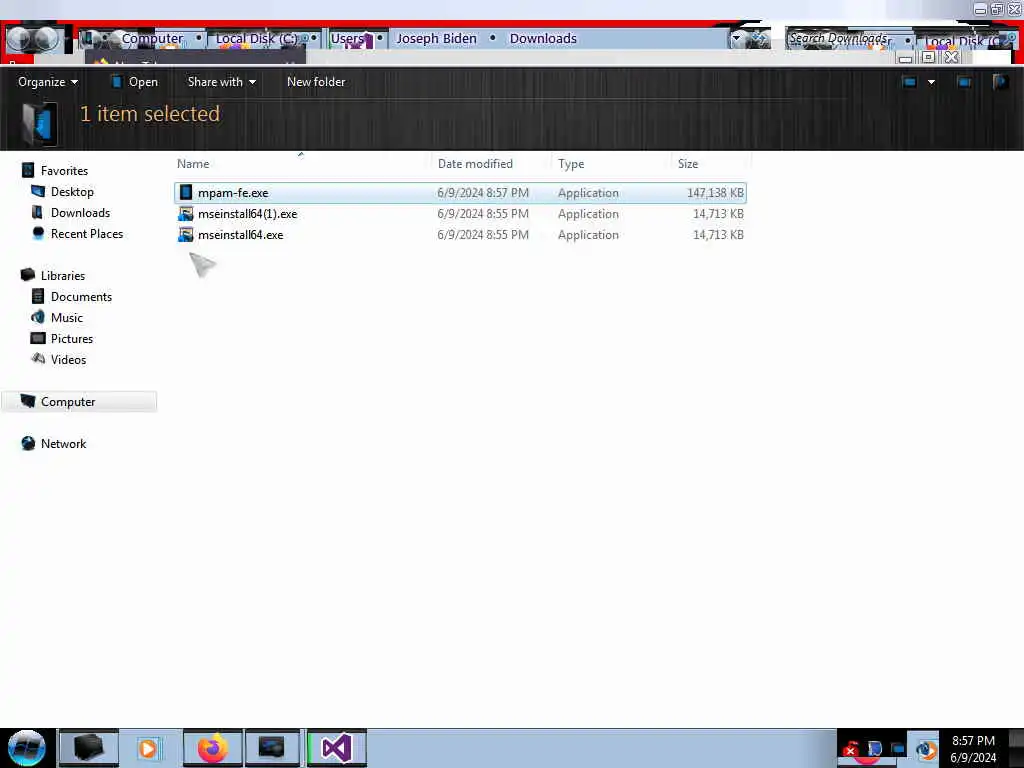This screenshot has height=768, width=1024.
Task: Click the mpam-fe.exe file icon
Action: [x=186, y=193]
